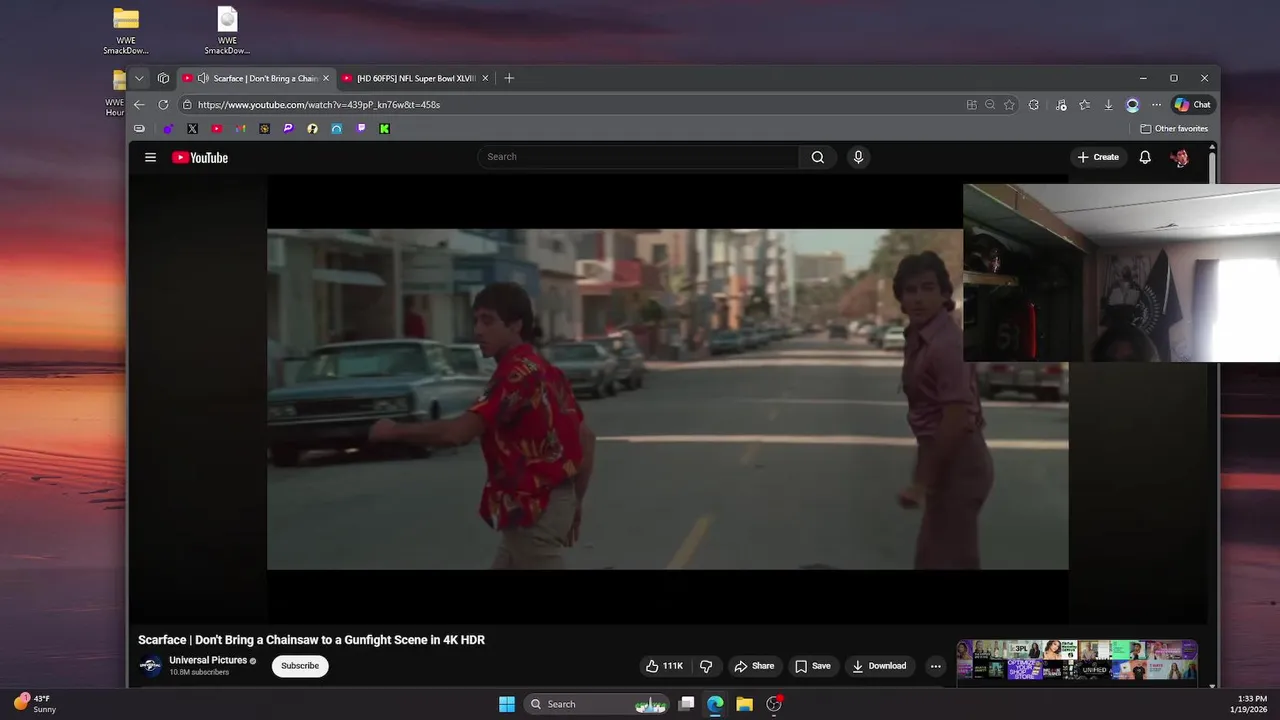Save the video to a playlist

coord(812,666)
